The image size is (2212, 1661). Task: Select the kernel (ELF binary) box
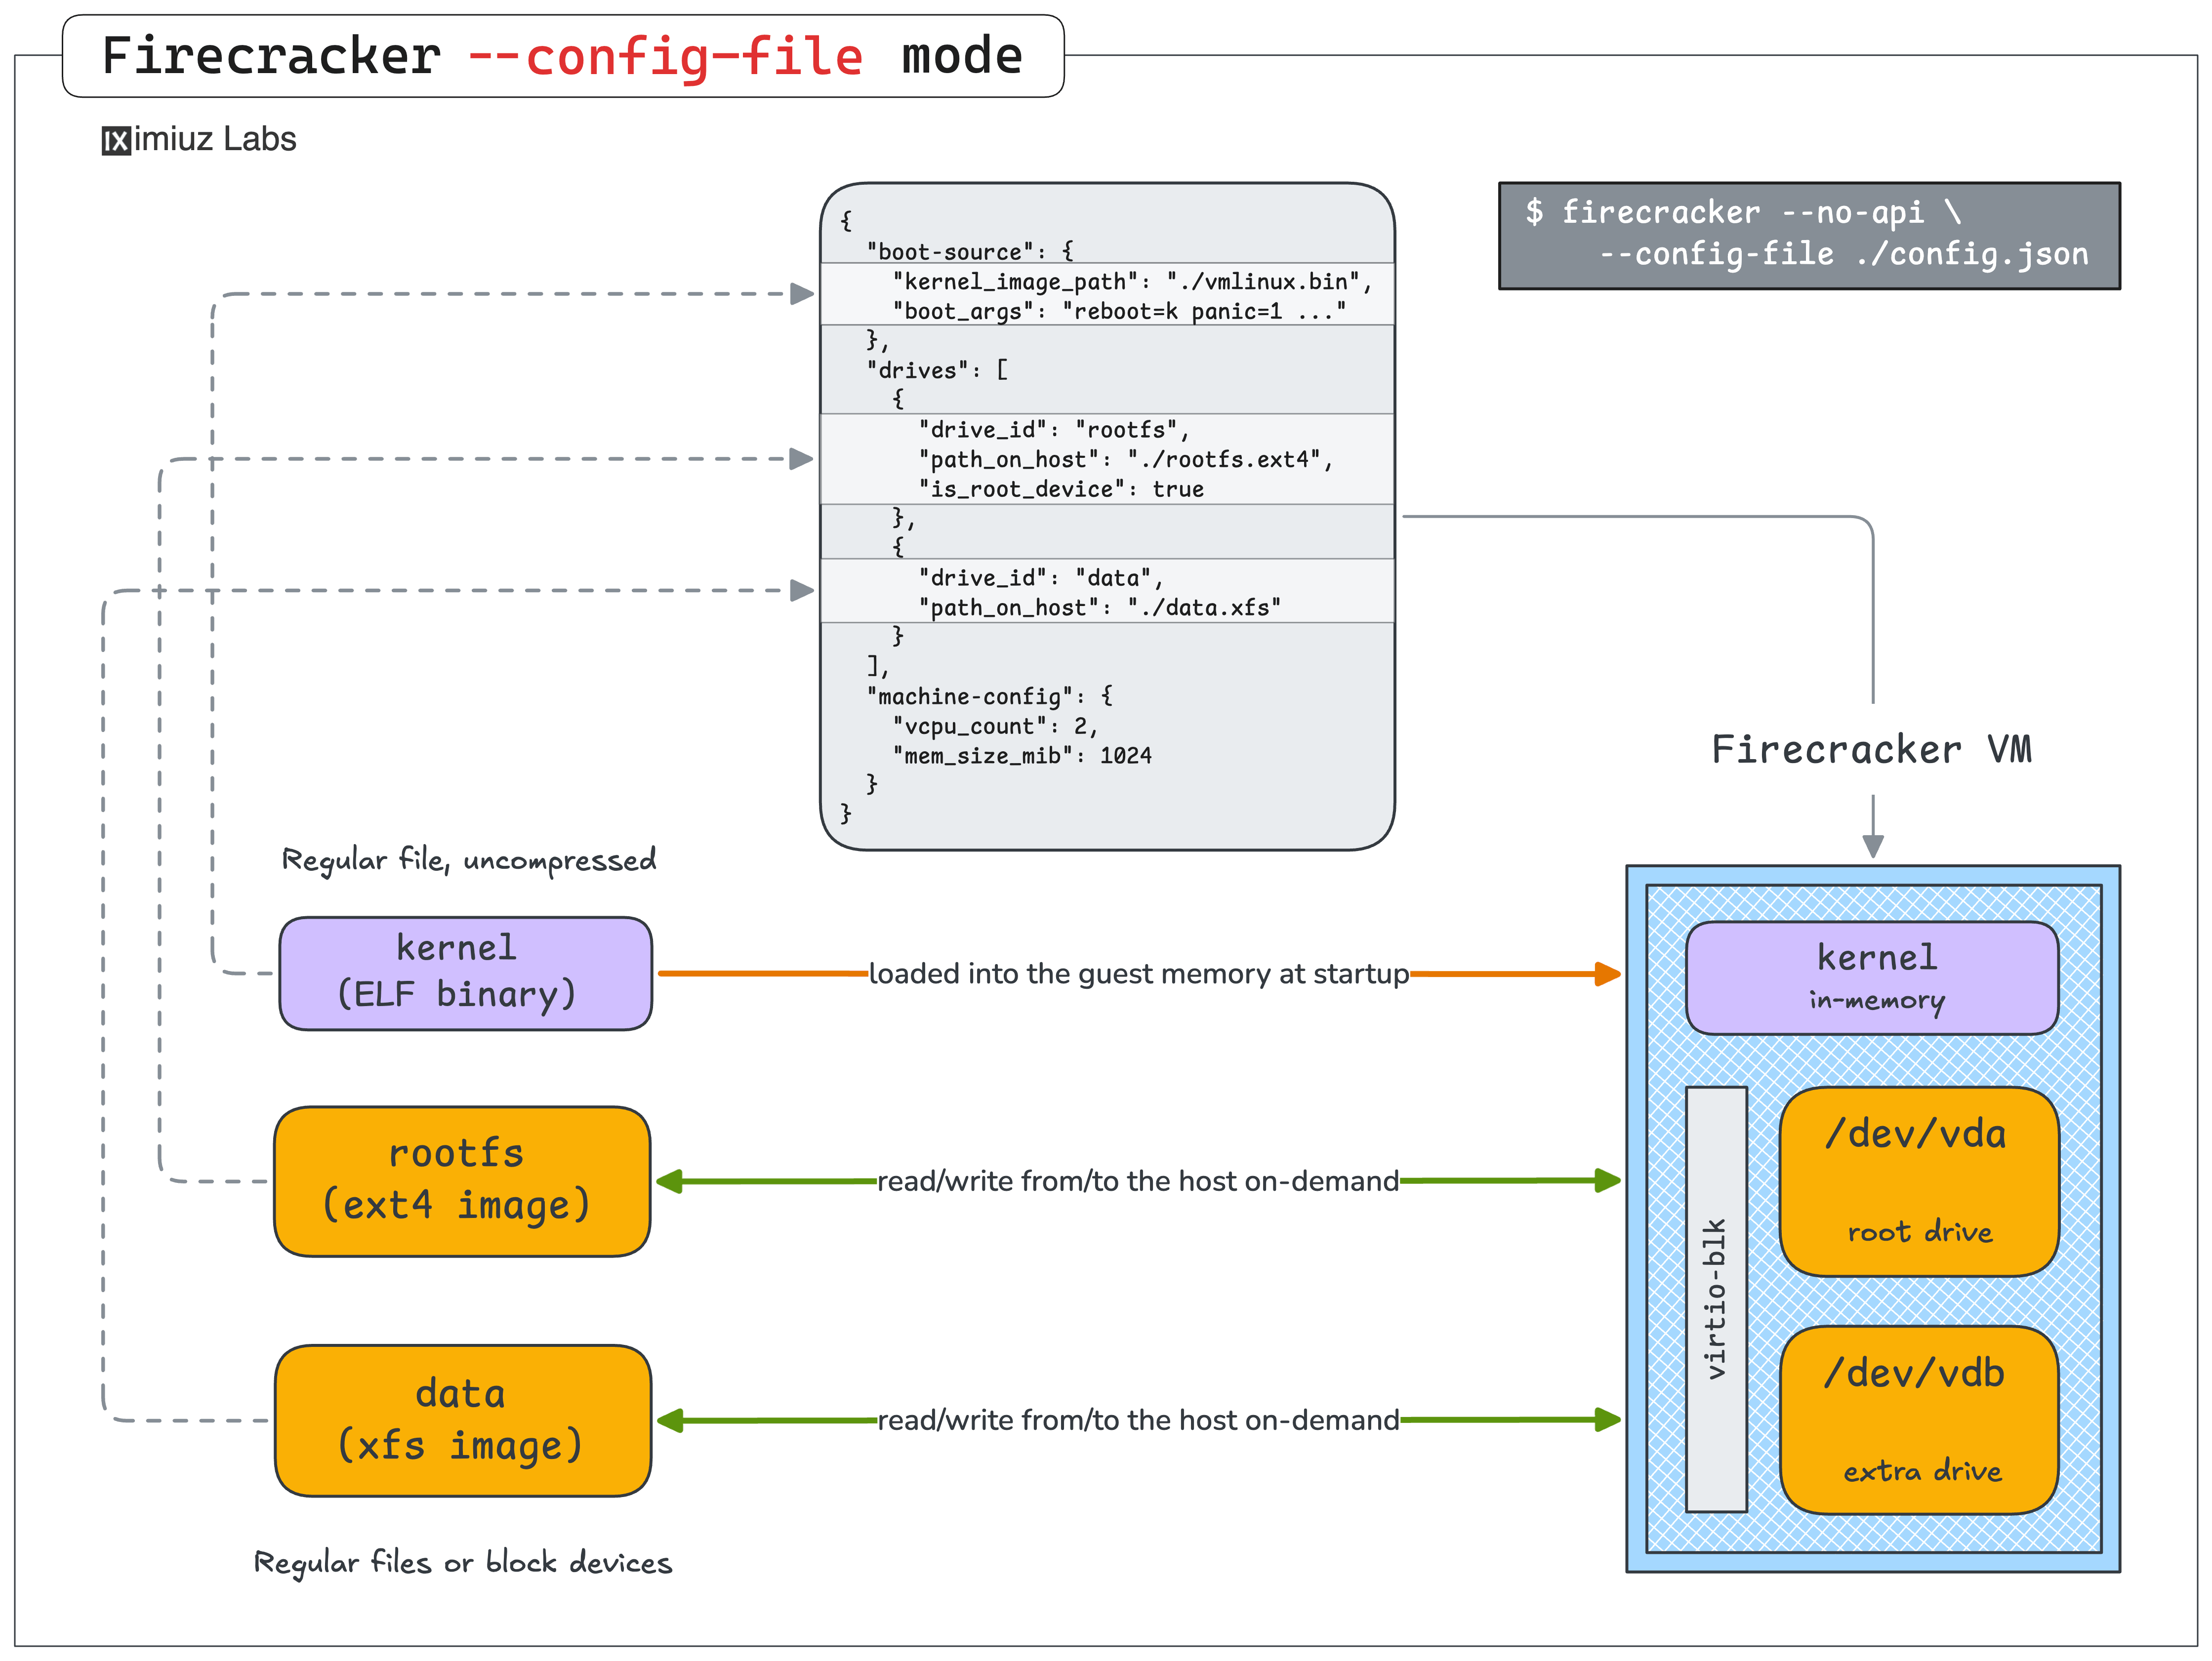(x=466, y=973)
